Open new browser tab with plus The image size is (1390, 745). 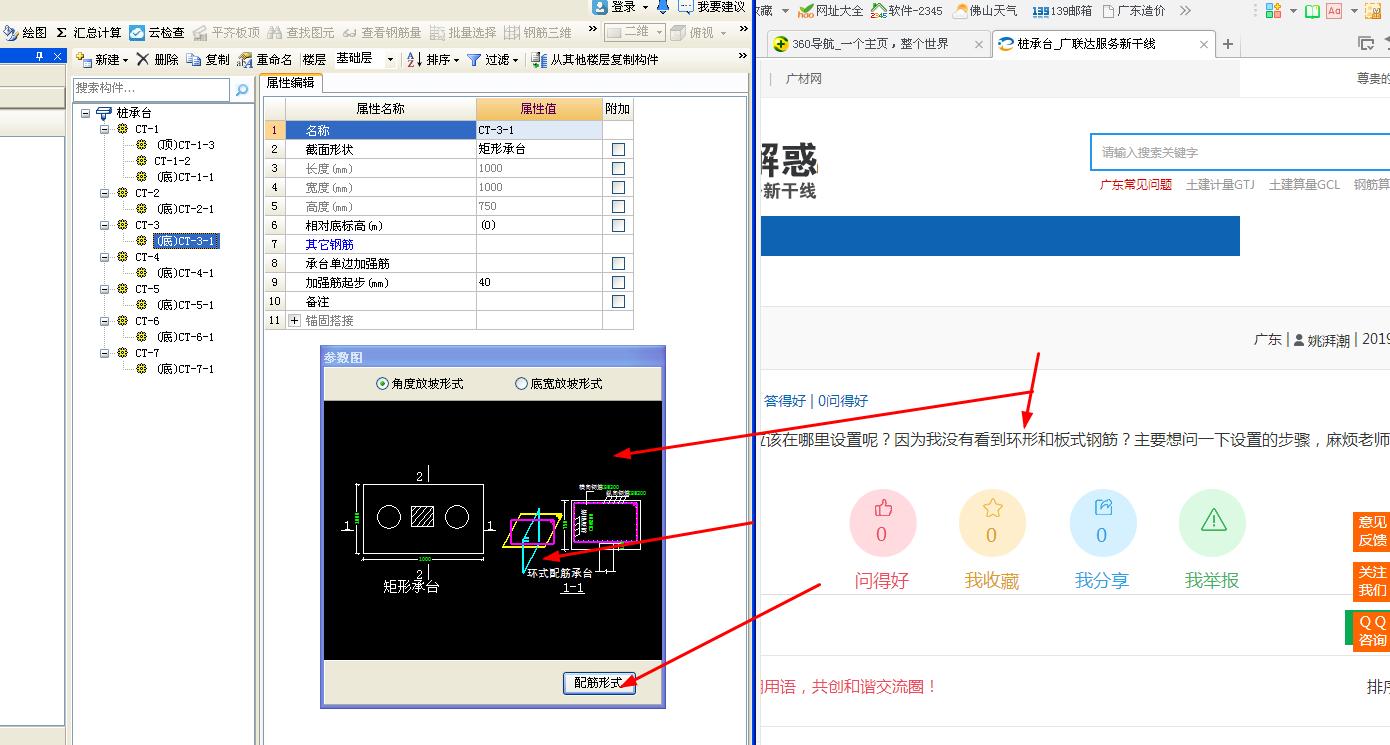[1228, 44]
